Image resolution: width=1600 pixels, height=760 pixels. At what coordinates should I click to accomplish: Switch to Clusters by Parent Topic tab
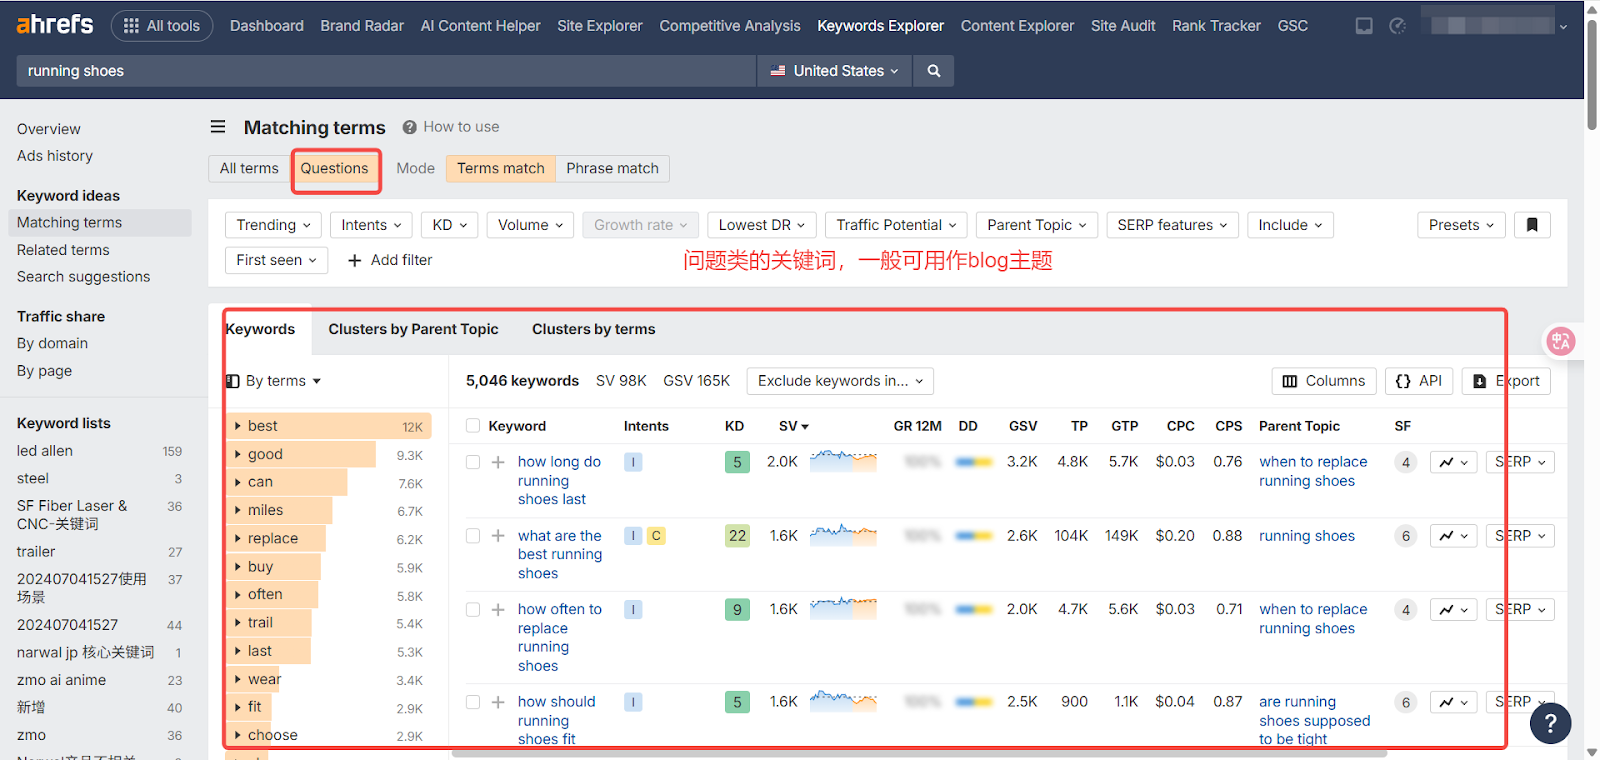413,329
